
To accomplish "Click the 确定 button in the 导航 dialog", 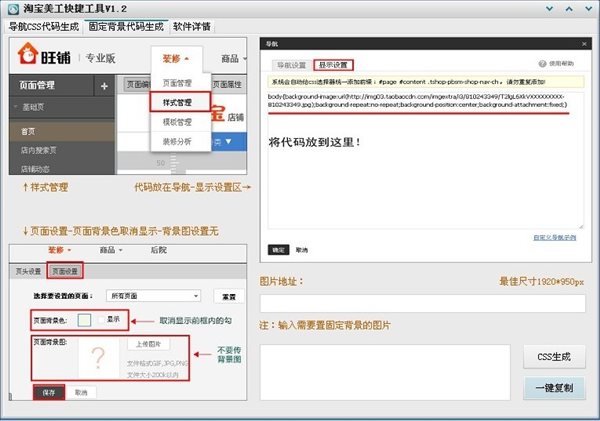I will (278, 250).
